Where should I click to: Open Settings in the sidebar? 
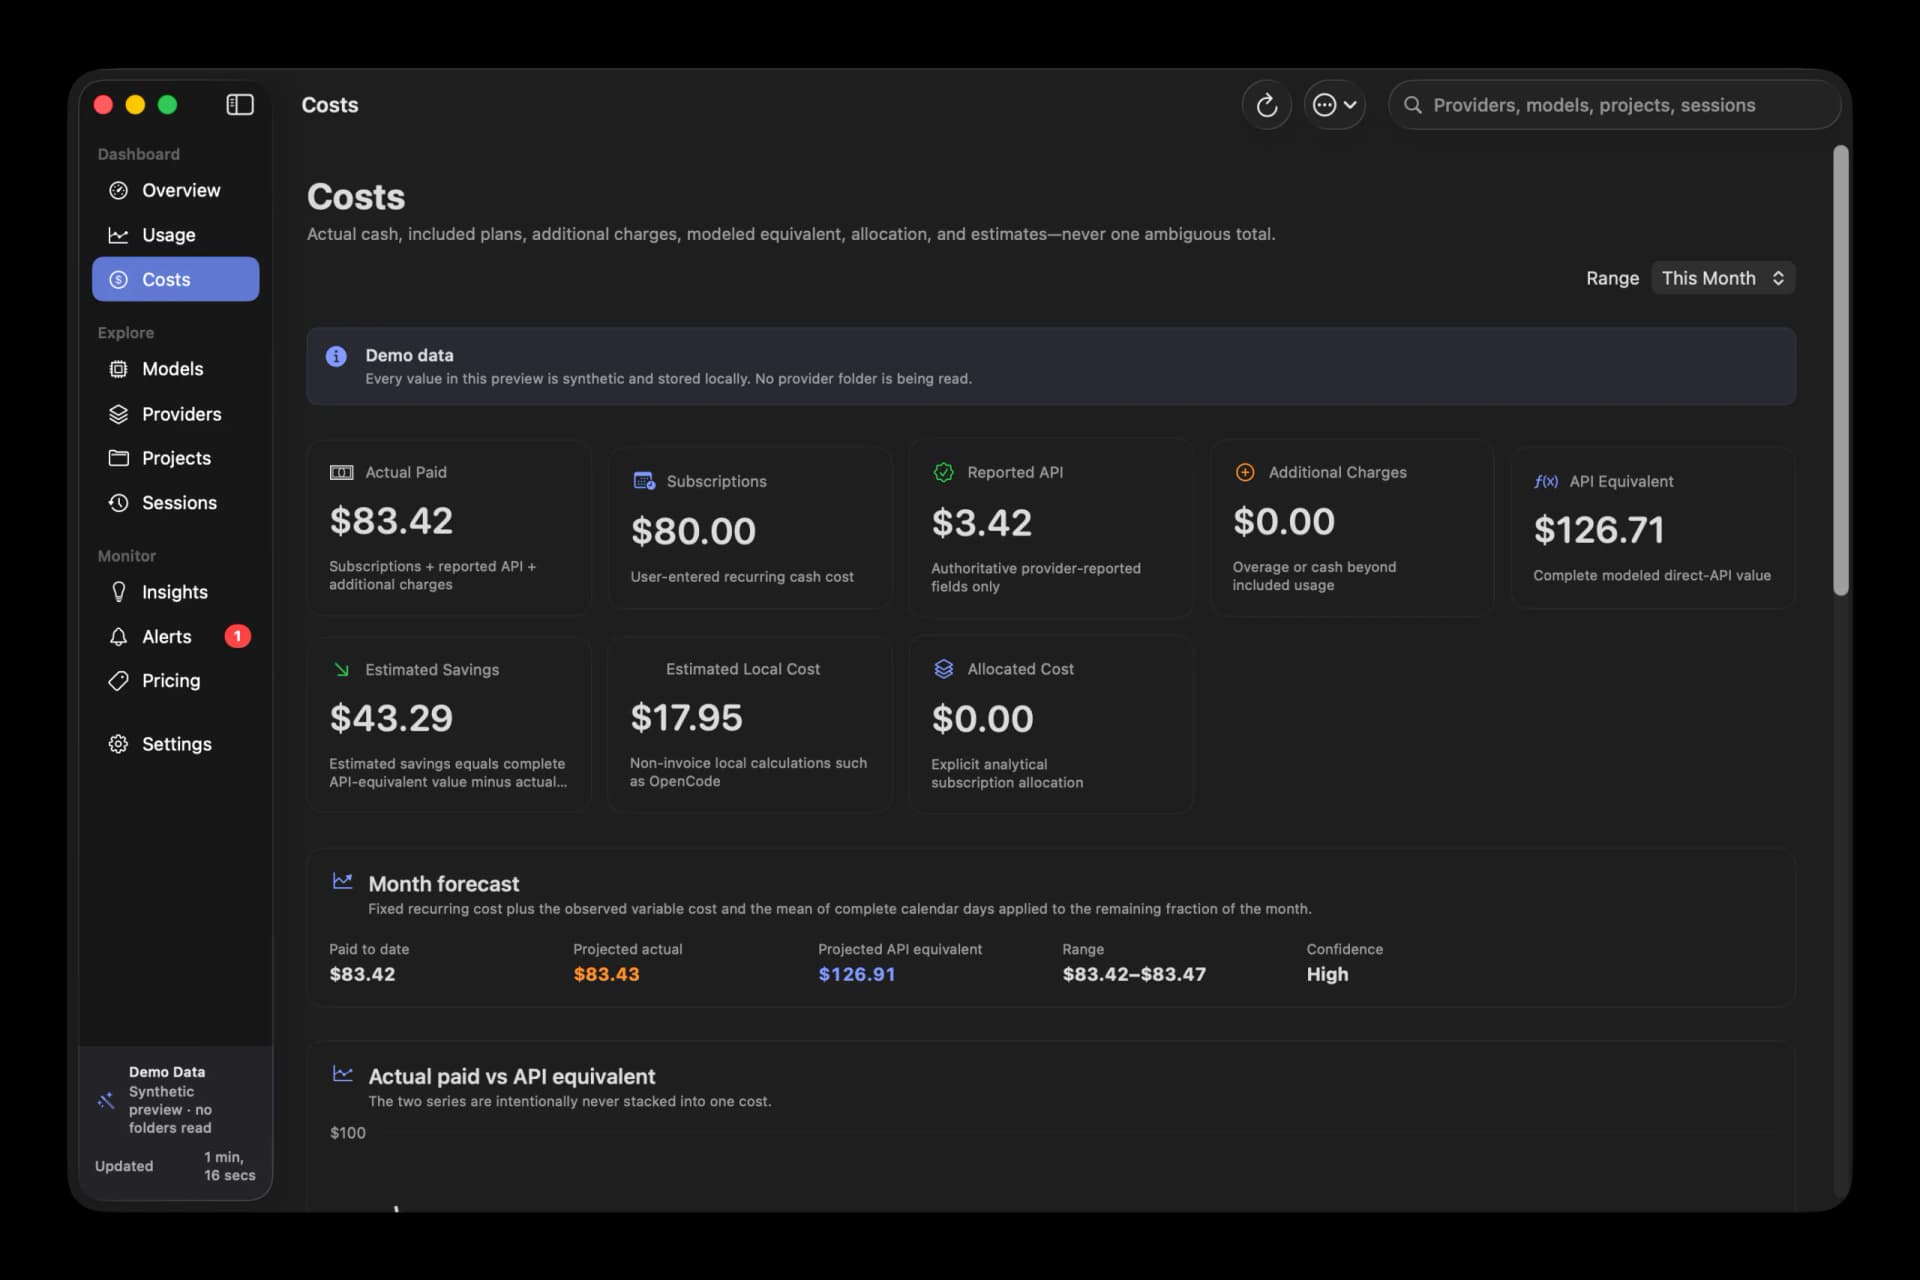[176, 744]
